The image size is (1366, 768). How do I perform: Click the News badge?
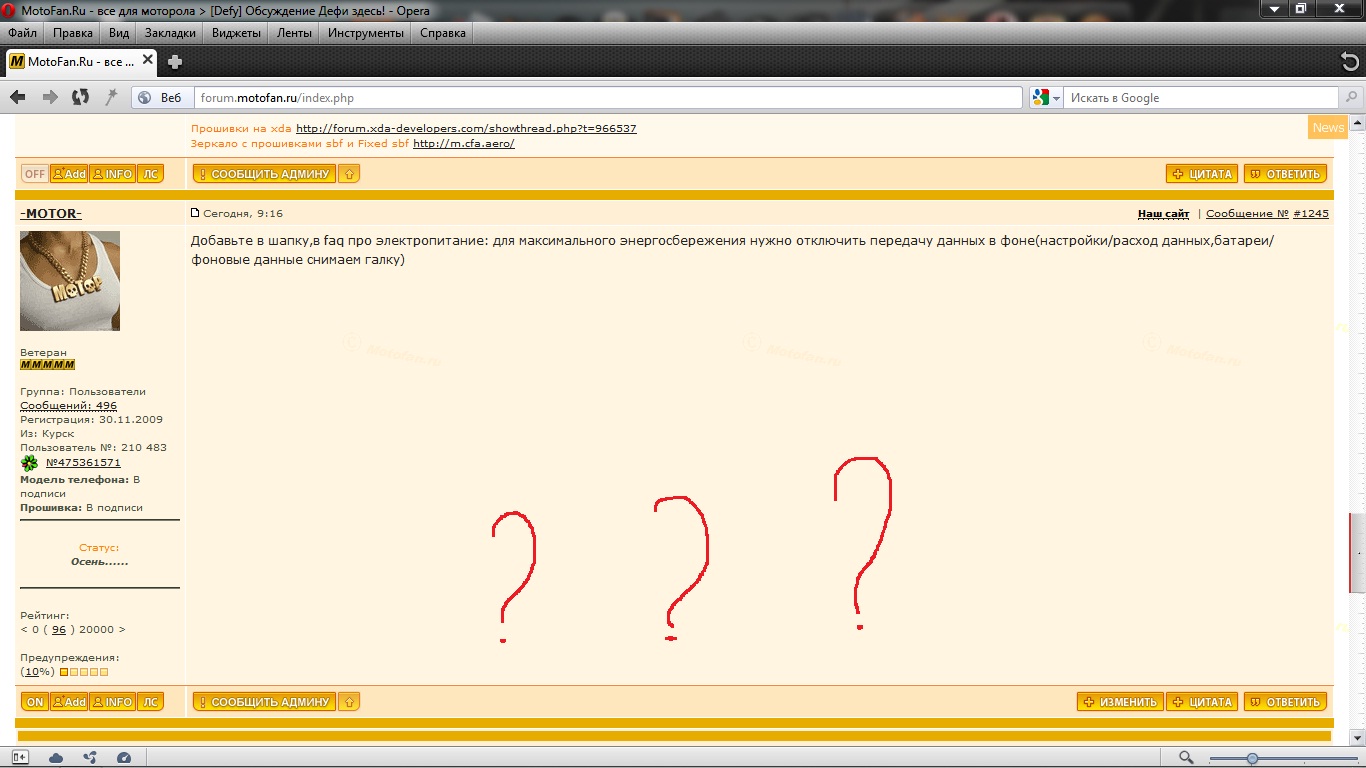point(1328,127)
